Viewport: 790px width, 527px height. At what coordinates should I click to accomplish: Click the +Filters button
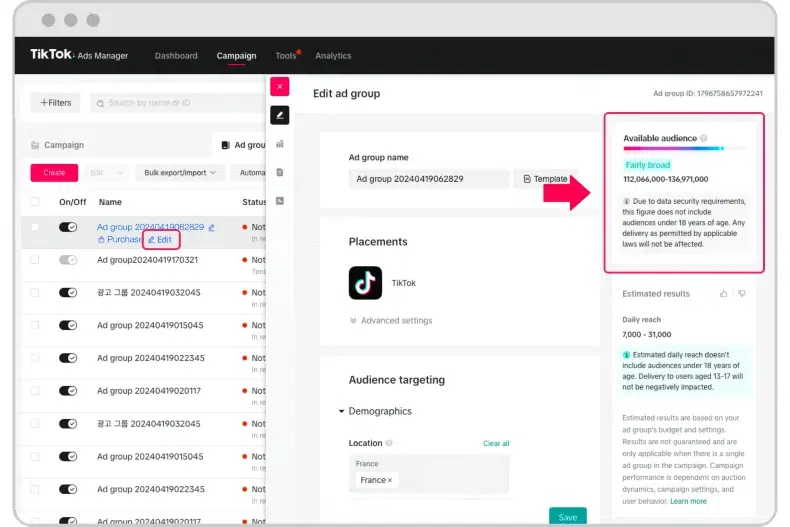pos(55,103)
